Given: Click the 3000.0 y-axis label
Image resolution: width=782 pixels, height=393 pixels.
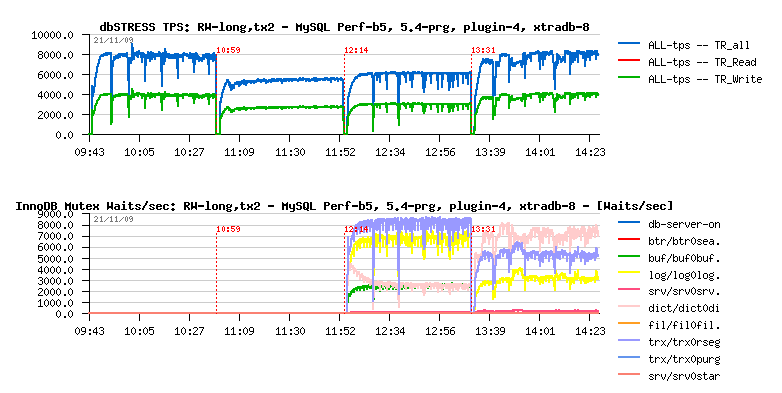Looking at the screenshot, I should pos(55,281).
